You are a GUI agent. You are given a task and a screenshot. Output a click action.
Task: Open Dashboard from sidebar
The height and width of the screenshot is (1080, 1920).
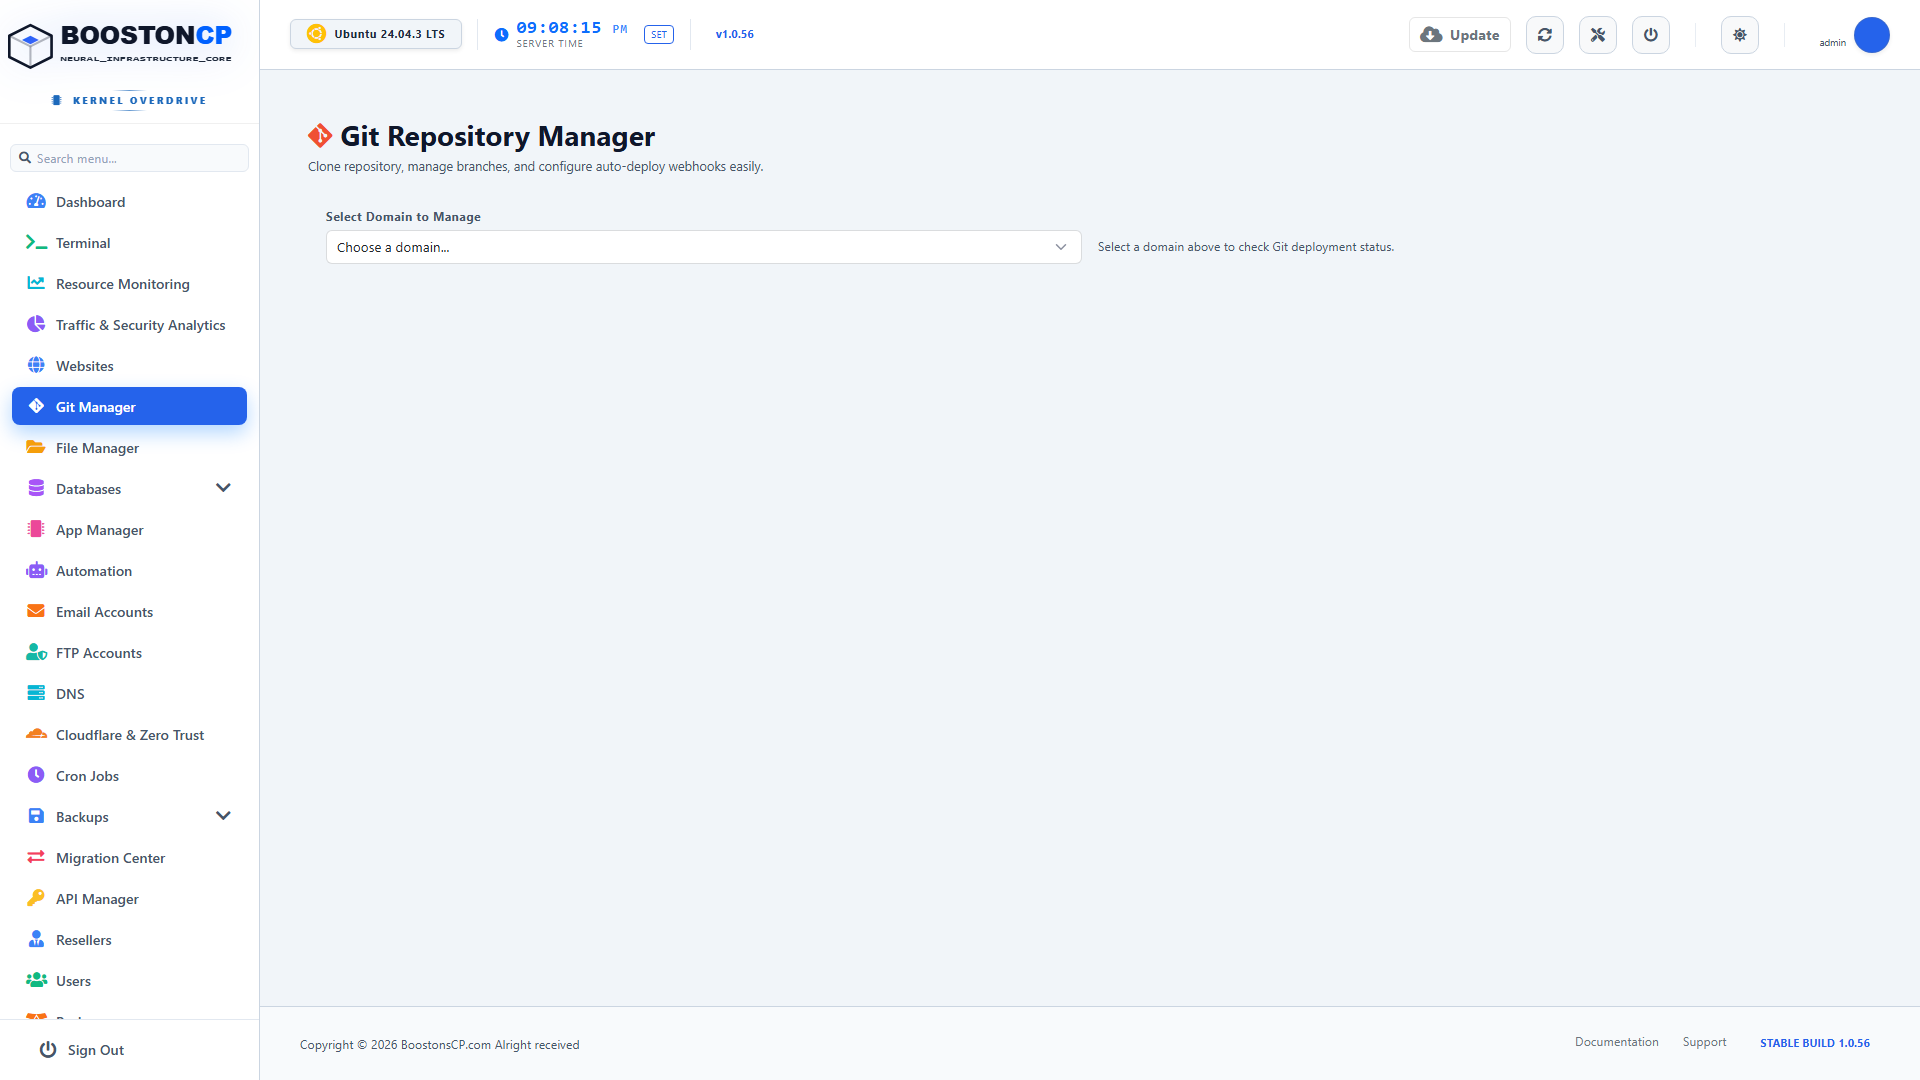point(129,202)
